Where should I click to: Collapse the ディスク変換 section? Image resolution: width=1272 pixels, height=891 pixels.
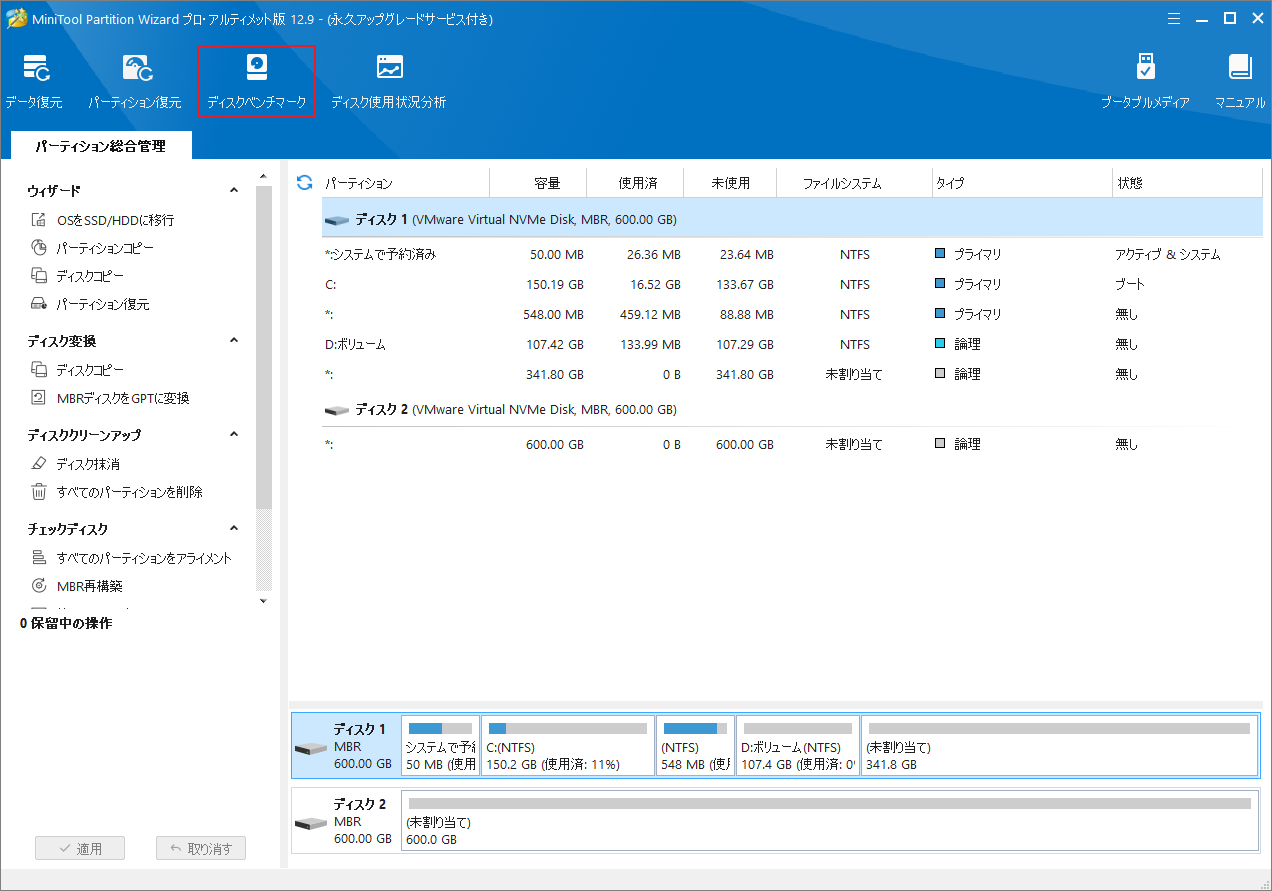(234, 340)
